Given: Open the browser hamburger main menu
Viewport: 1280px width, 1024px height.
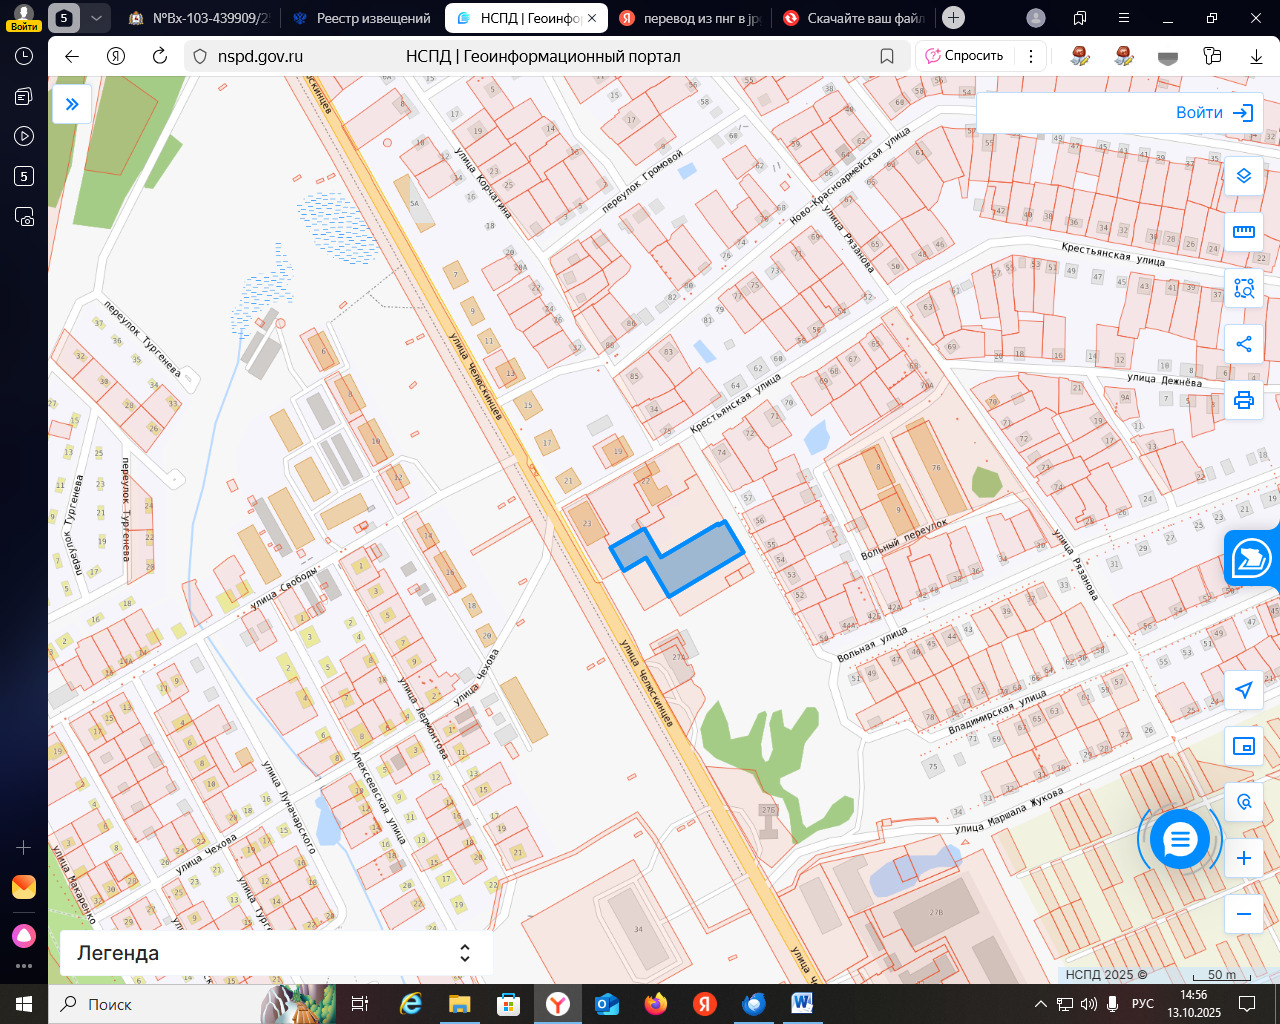Looking at the screenshot, I should (1124, 18).
